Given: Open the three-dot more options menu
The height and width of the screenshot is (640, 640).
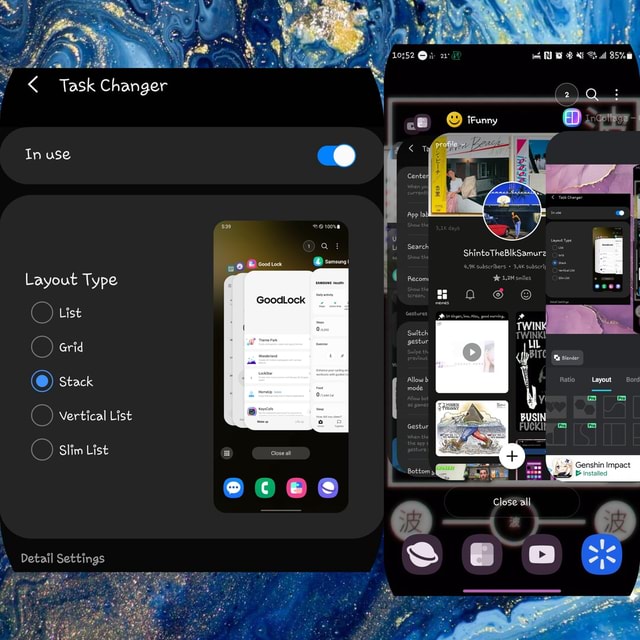Looking at the screenshot, I should pyautogui.click(x=617, y=94).
